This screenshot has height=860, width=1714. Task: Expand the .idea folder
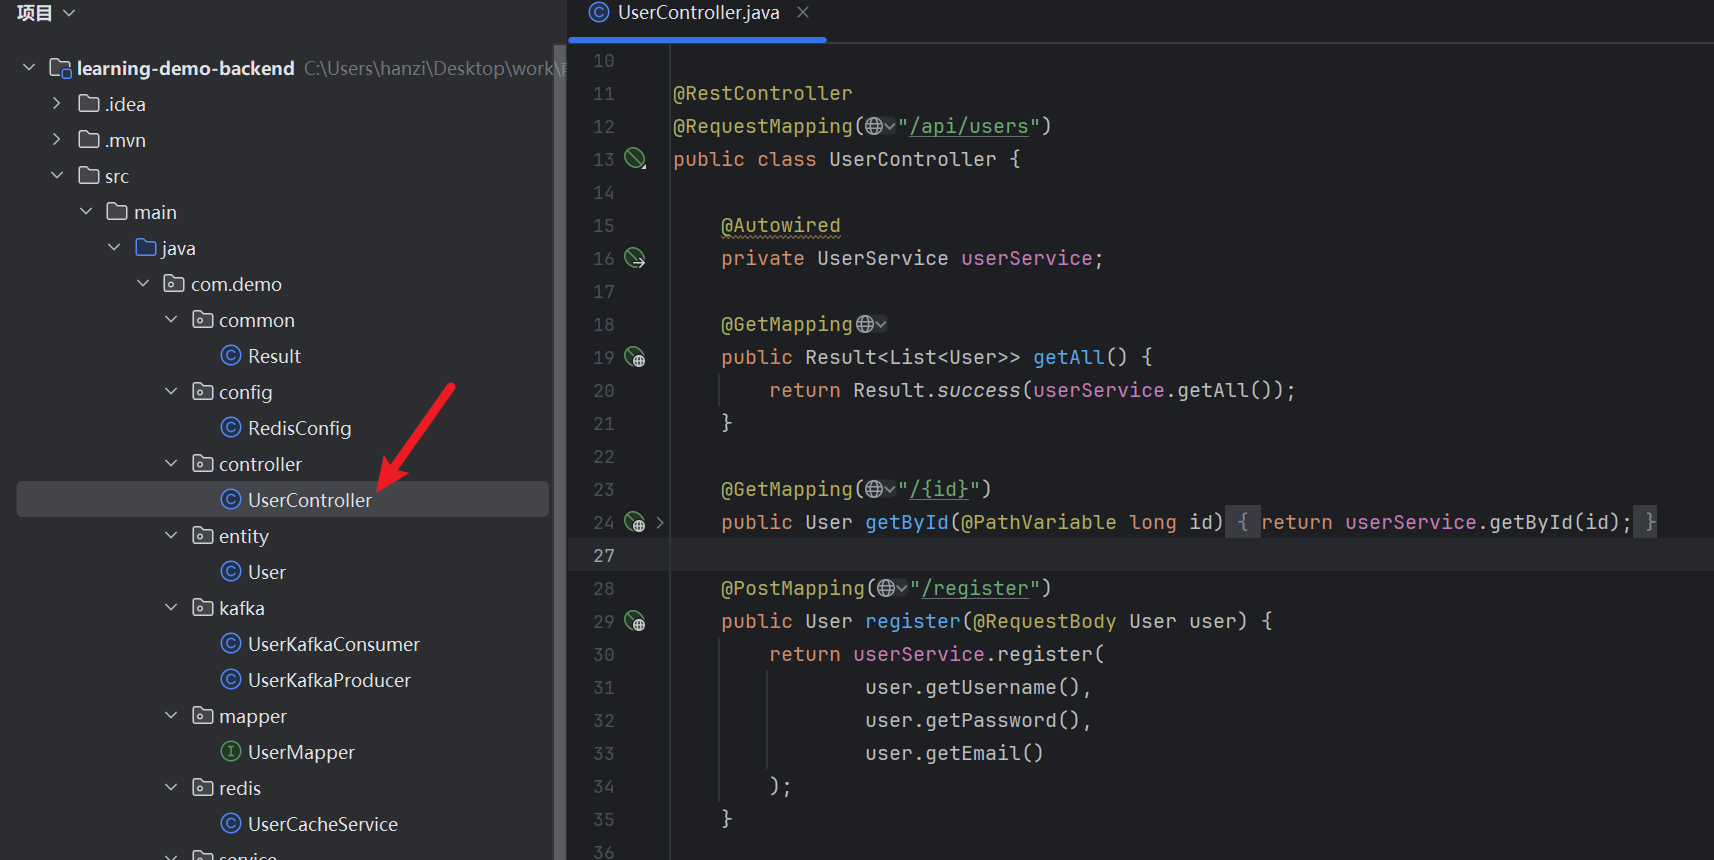tap(57, 104)
